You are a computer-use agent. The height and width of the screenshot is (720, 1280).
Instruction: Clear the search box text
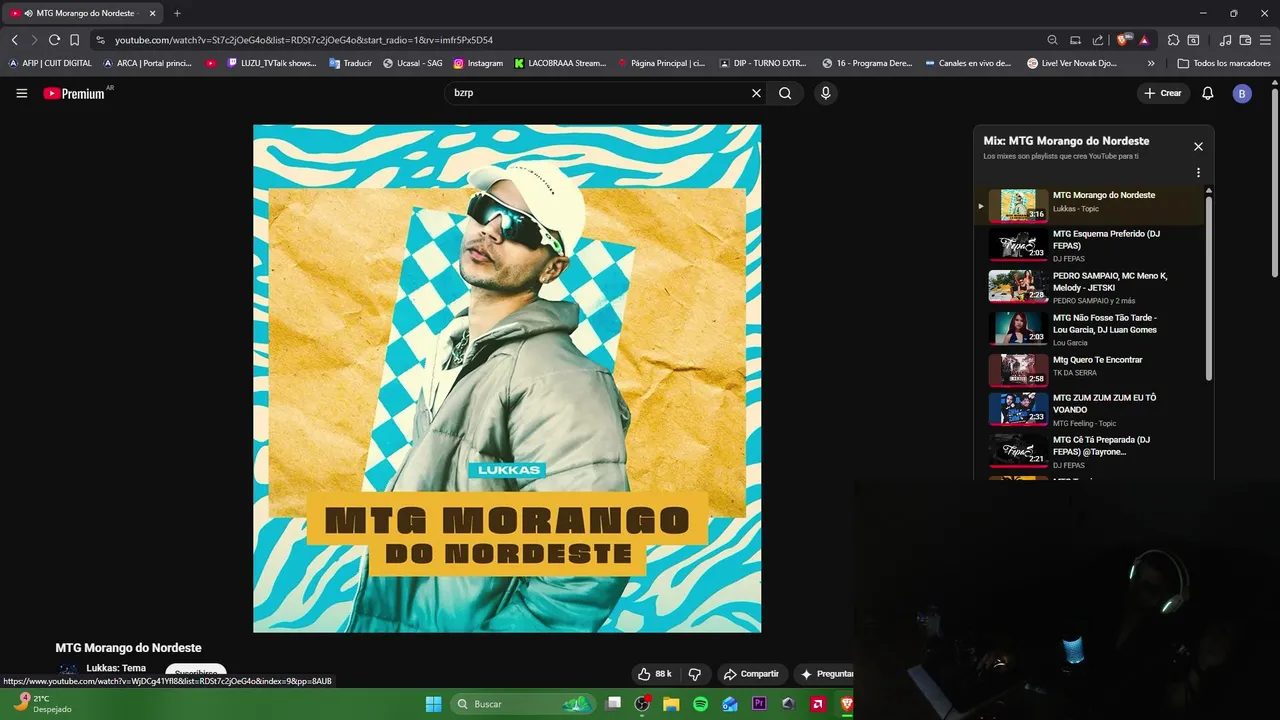point(756,93)
